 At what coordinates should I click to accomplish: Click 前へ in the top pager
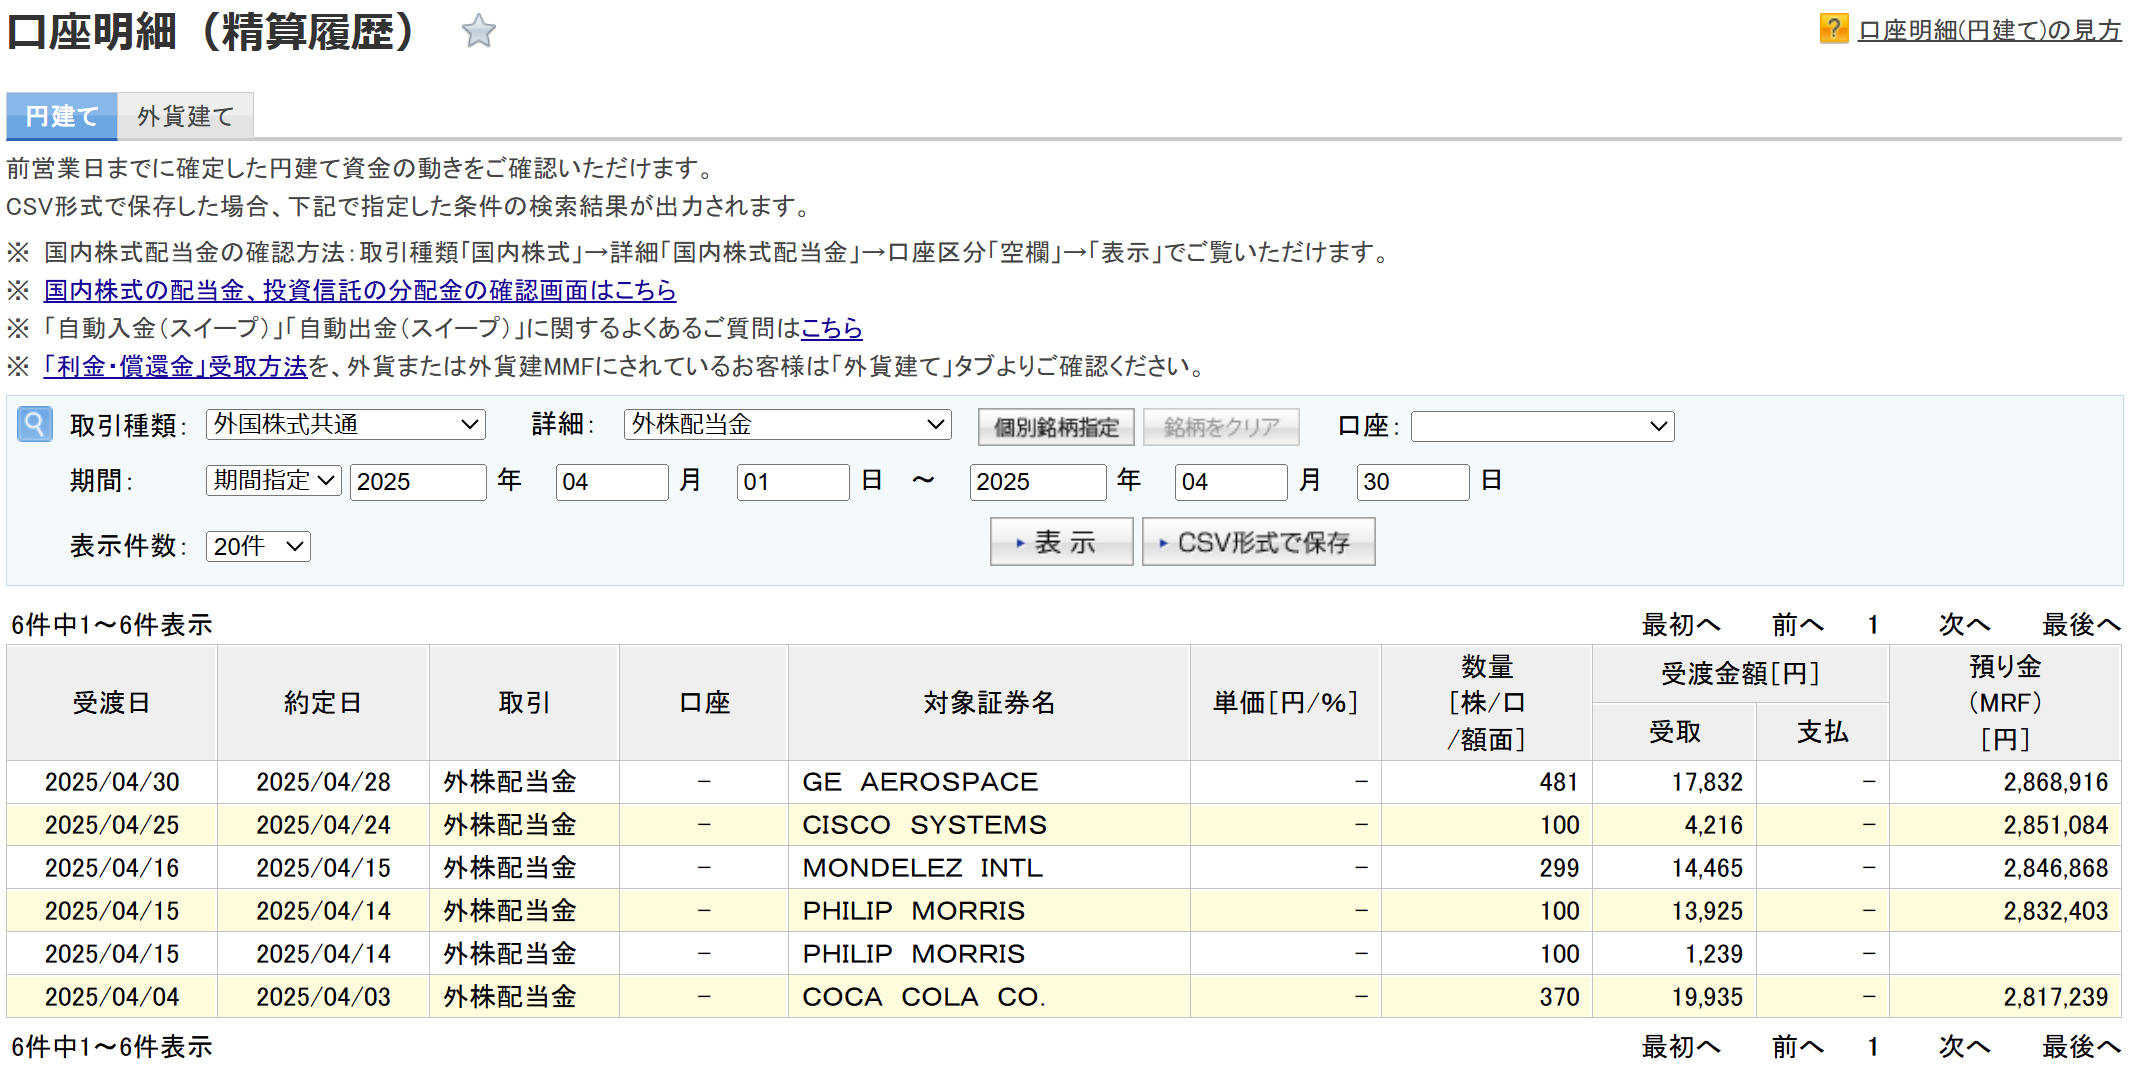(x=1798, y=625)
